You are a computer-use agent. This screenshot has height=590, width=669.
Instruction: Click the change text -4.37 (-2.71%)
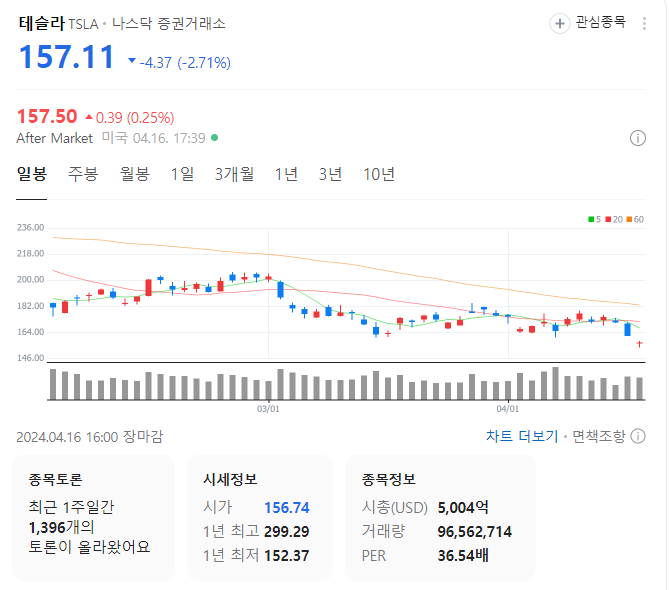pos(185,63)
